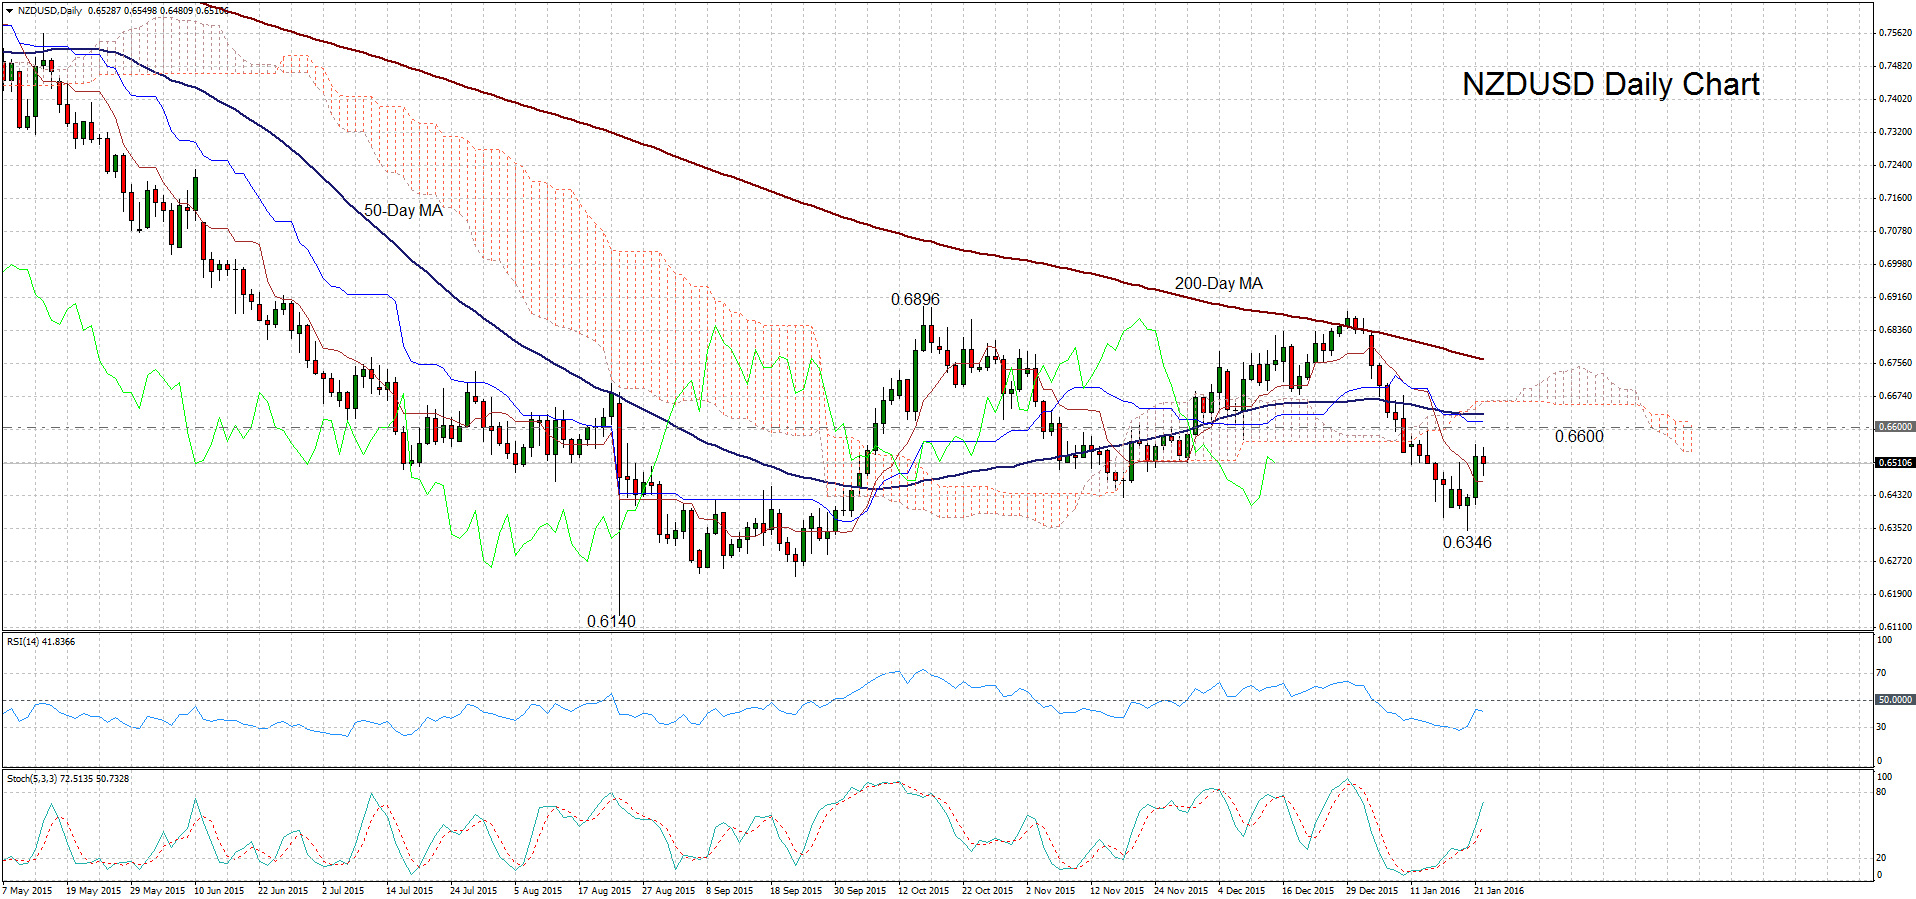Click the '11 Jan 2016' date label

pyautogui.click(x=1435, y=890)
